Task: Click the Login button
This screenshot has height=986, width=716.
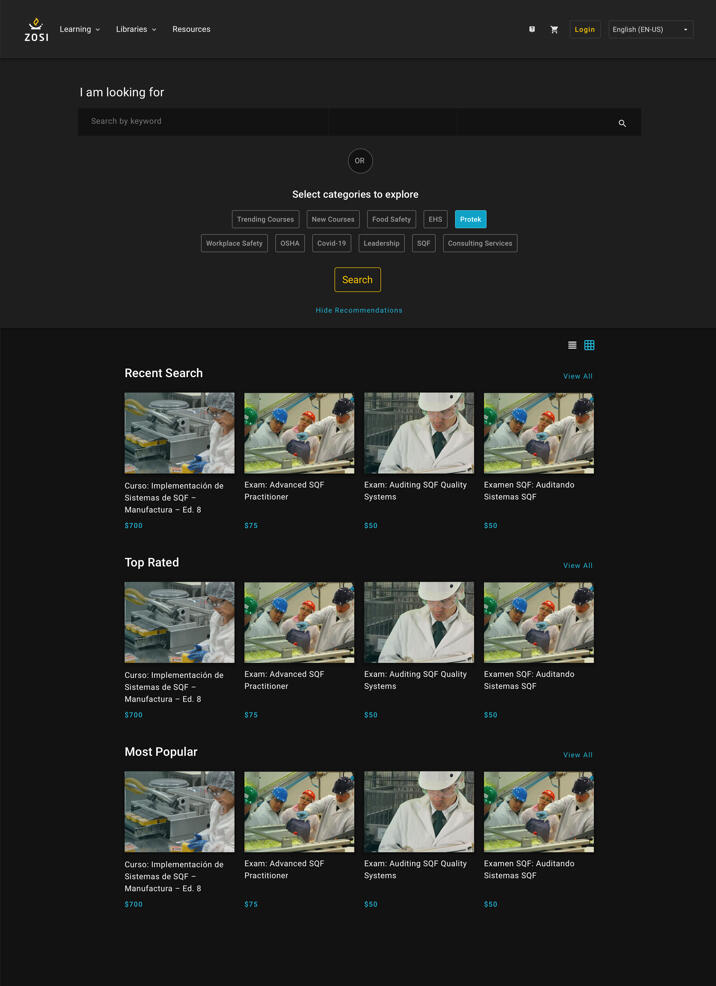Action: pyautogui.click(x=585, y=30)
